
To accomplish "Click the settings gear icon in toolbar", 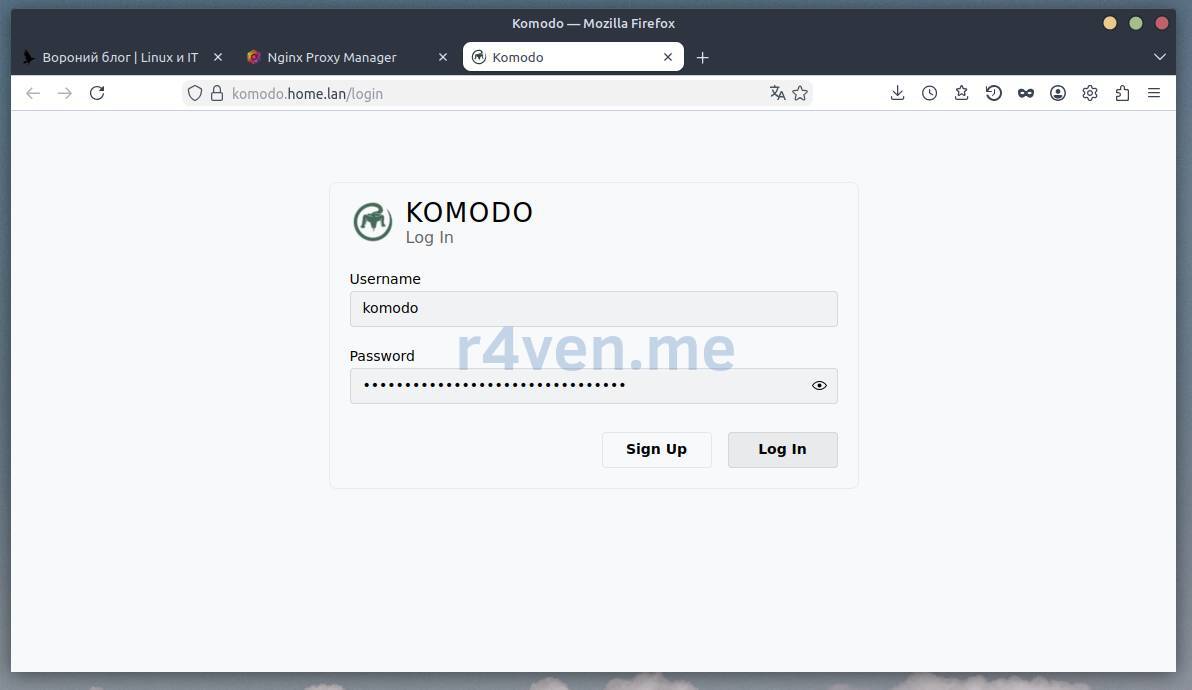I will coord(1090,93).
